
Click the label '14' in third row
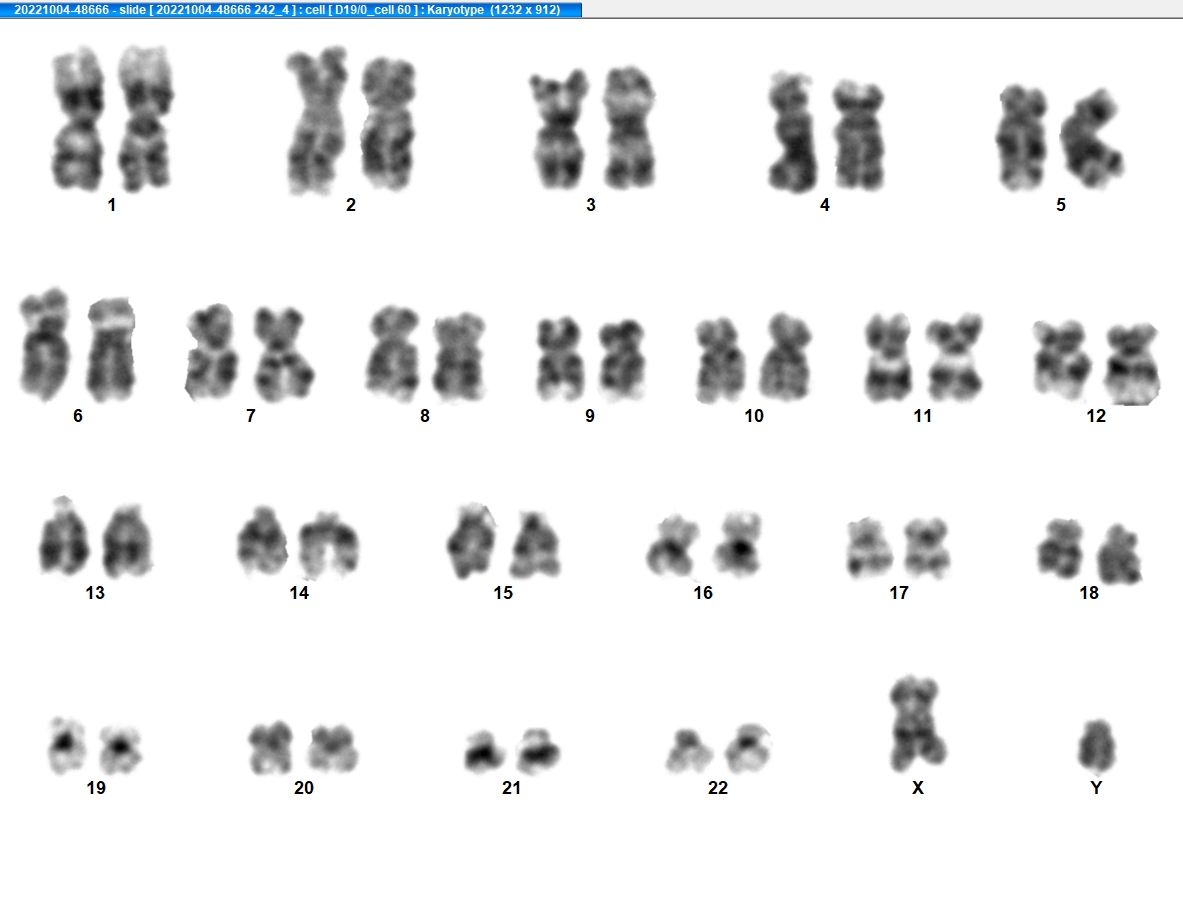299,593
